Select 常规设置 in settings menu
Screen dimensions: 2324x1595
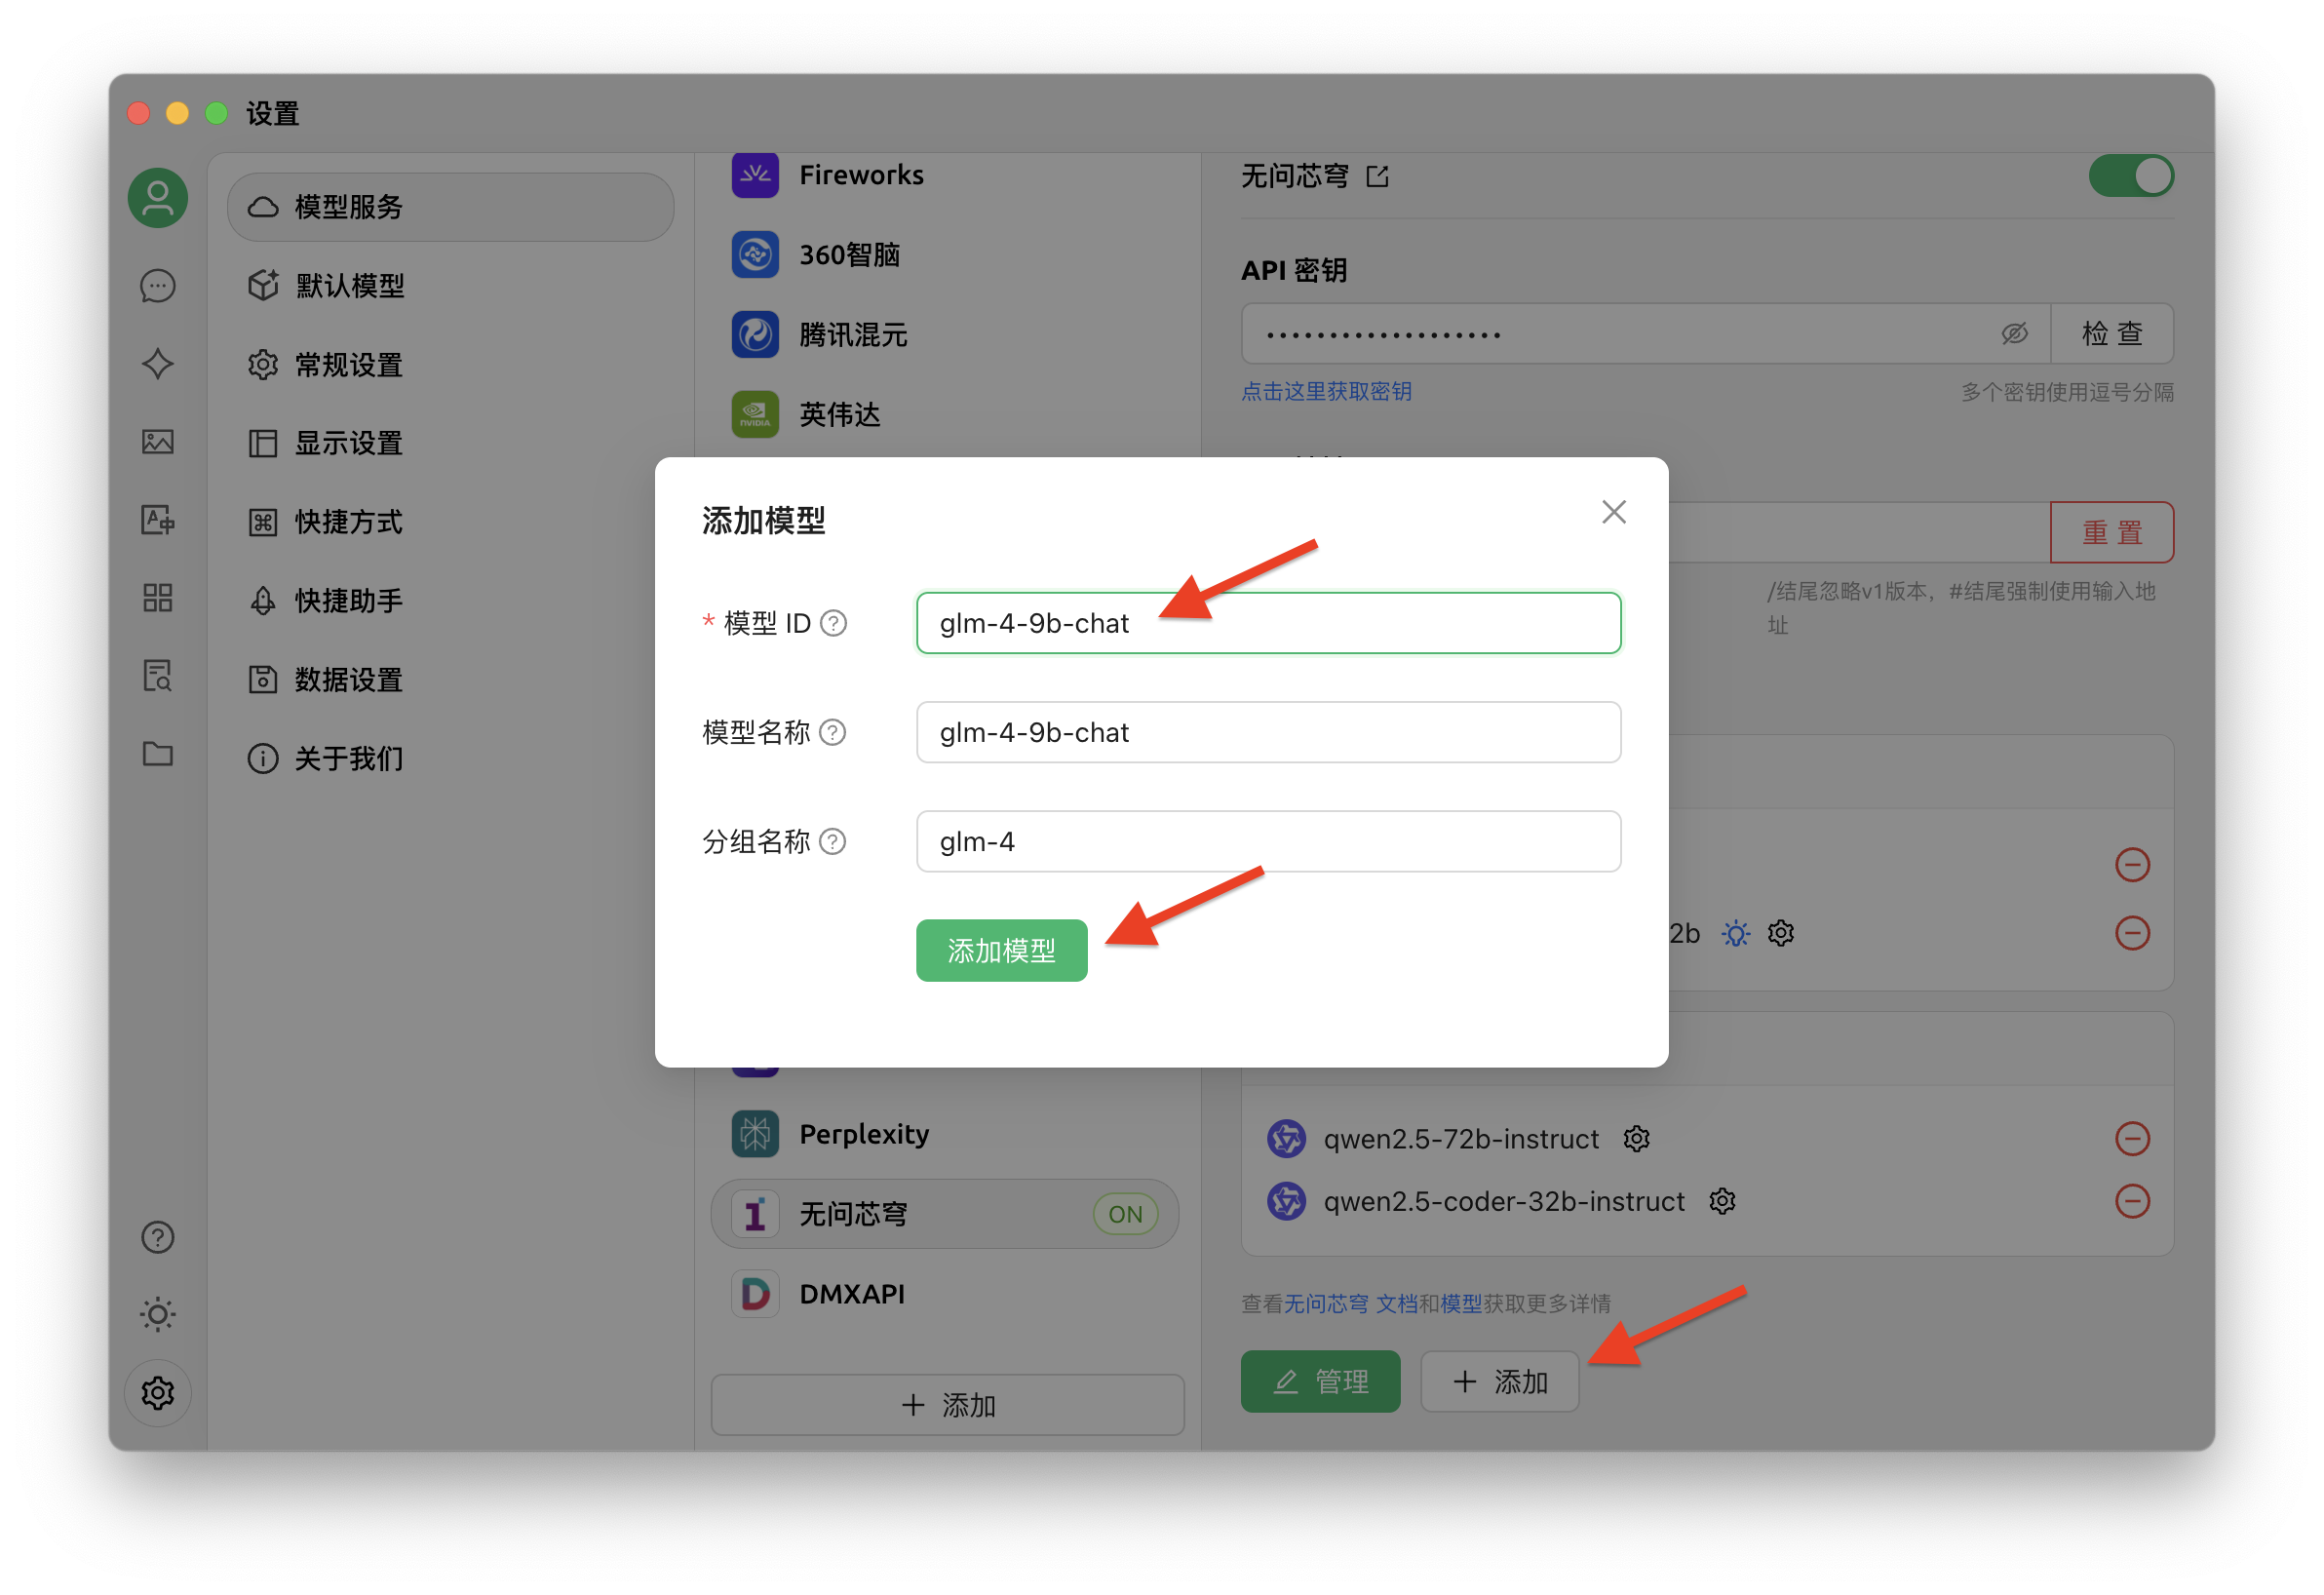click(450, 365)
